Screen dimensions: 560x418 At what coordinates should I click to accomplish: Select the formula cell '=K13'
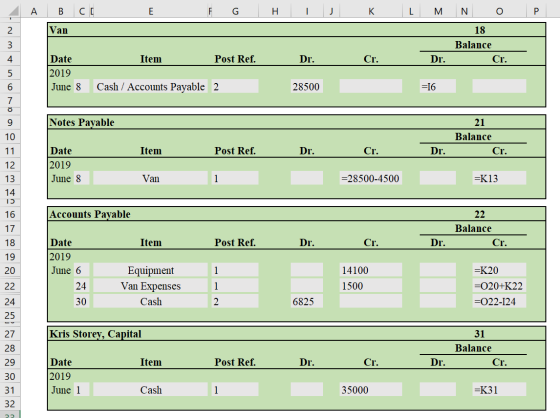click(x=499, y=178)
